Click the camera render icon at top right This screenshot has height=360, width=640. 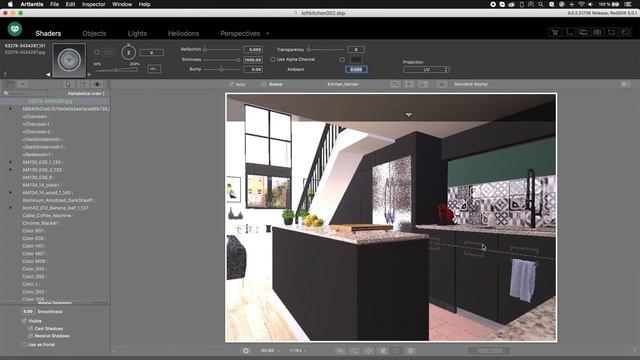(x=597, y=32)
